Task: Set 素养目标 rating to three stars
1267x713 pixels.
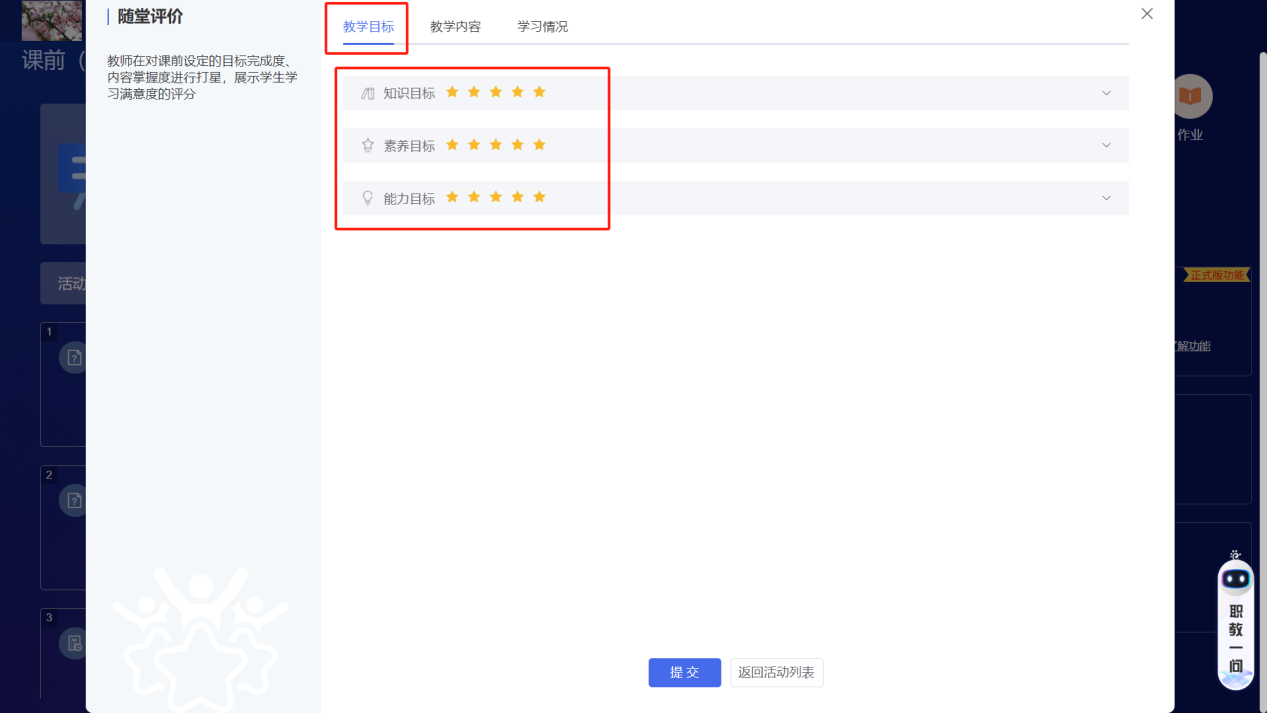Action: [x=495, y=144]
